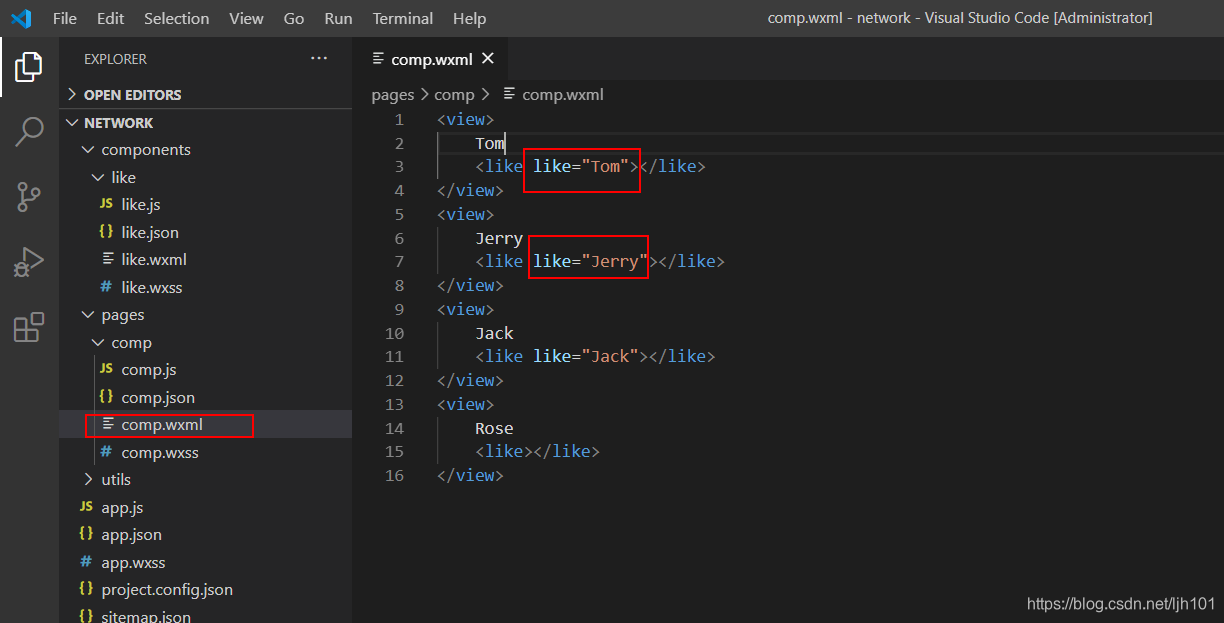This screenshot has width=1224, height=623.
Task: Open the Help menu
Action: [x=469, y=18]
